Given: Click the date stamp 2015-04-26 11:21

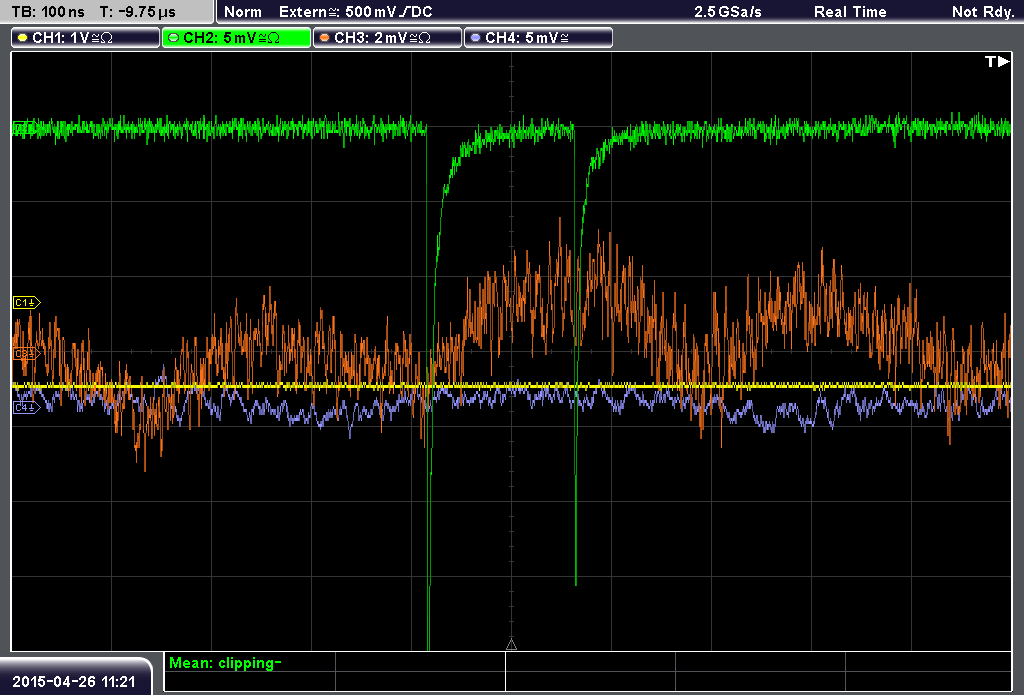Looking at the screenshot, I should [74, 681].
